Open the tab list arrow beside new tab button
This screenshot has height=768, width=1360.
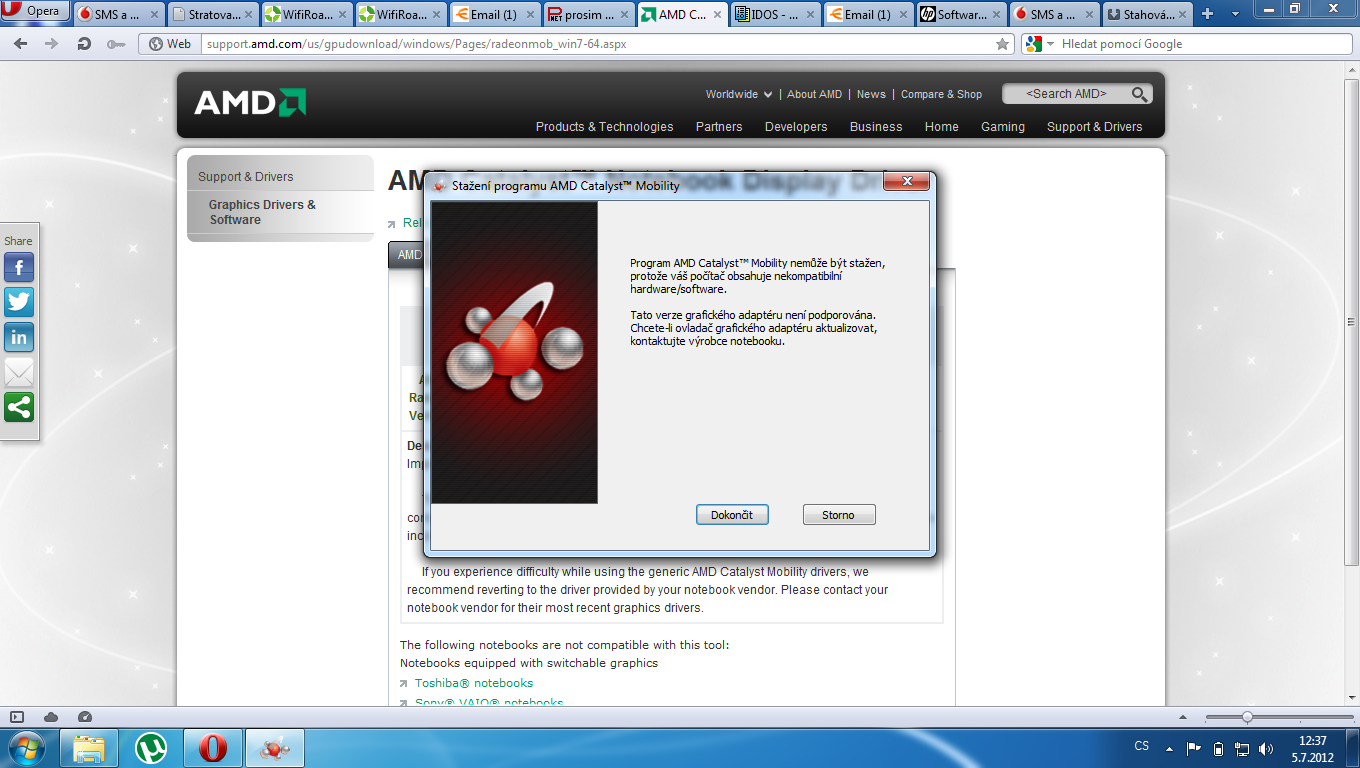pyautogui.click(x=1235, y=14)
